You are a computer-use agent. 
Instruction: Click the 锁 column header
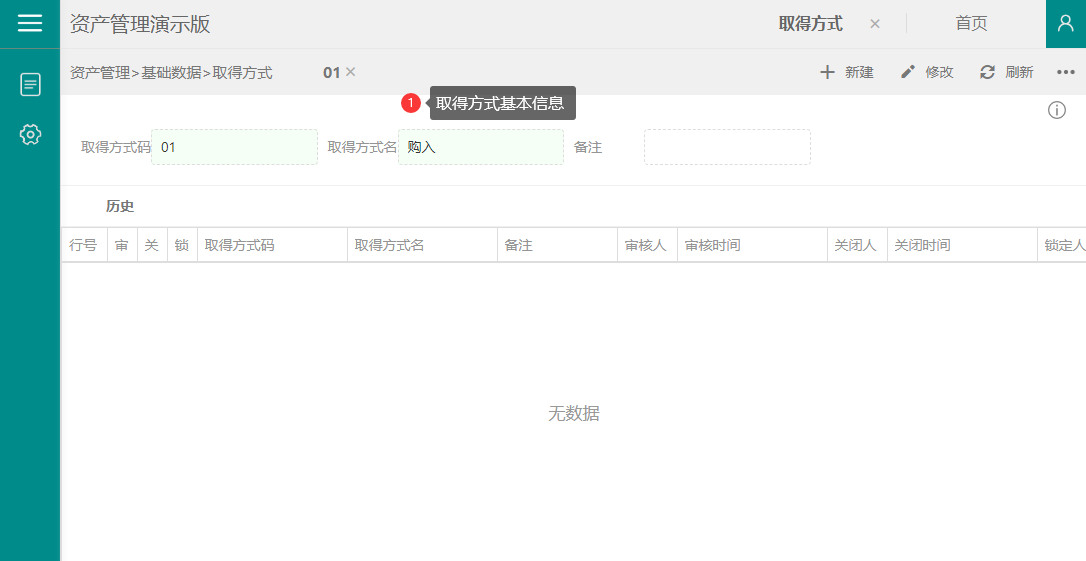point(182,245)
